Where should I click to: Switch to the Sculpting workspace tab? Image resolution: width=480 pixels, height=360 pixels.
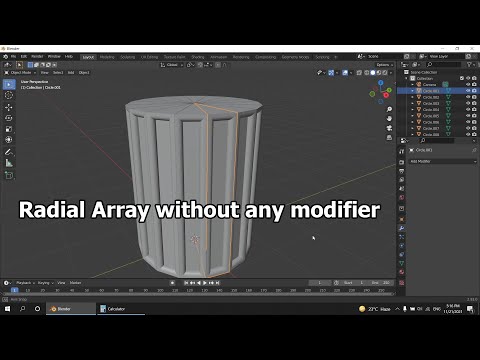click(x=128, y=57)
